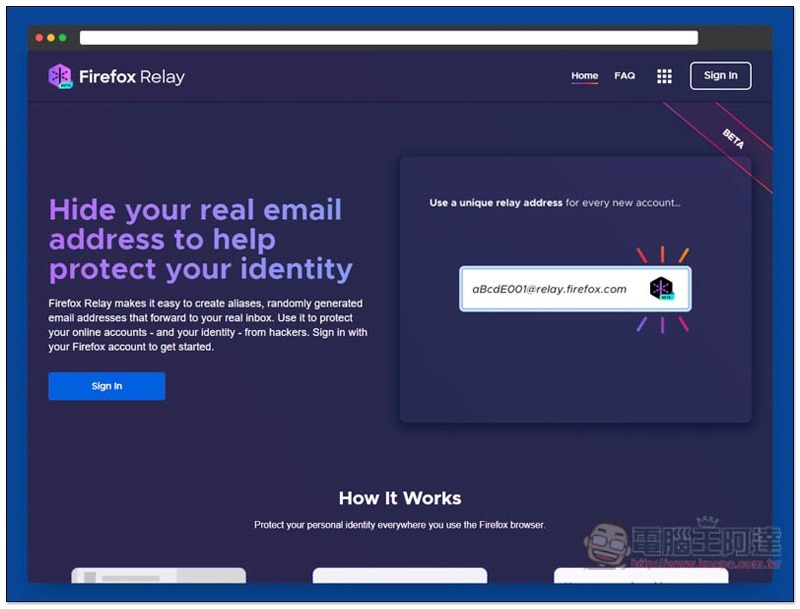Click the Firefox Relay hexagon logo icon
This screenshot has width=800, height=609.
pos(60,76)
